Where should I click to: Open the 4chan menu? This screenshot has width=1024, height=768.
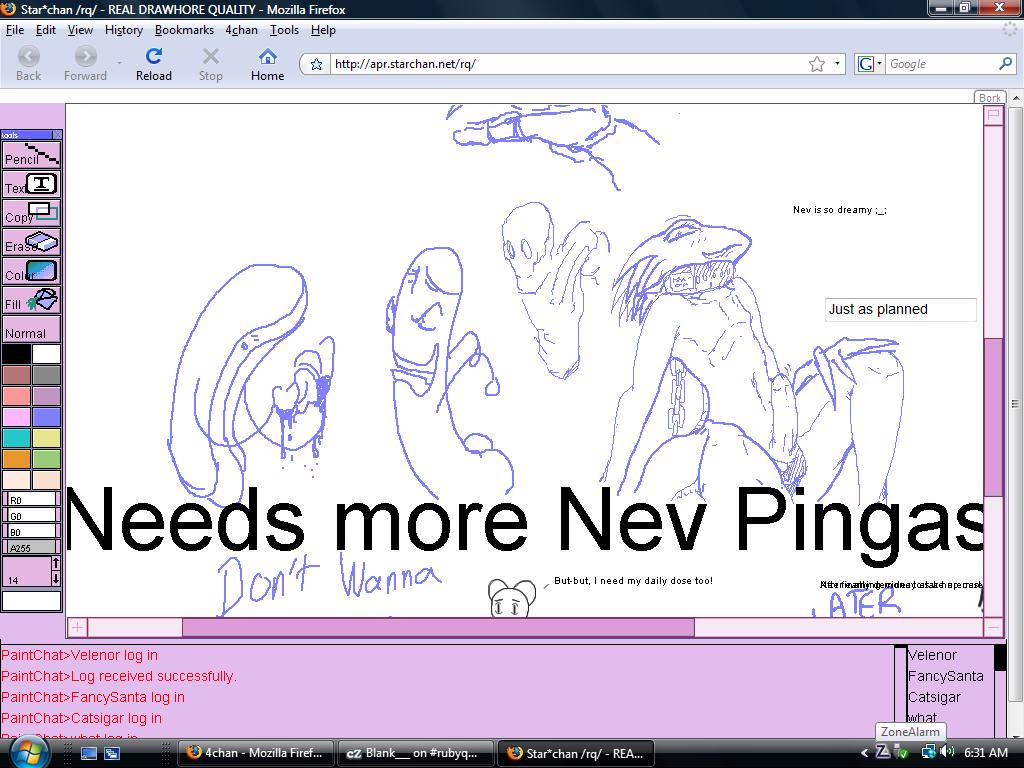tap(241, 30)
